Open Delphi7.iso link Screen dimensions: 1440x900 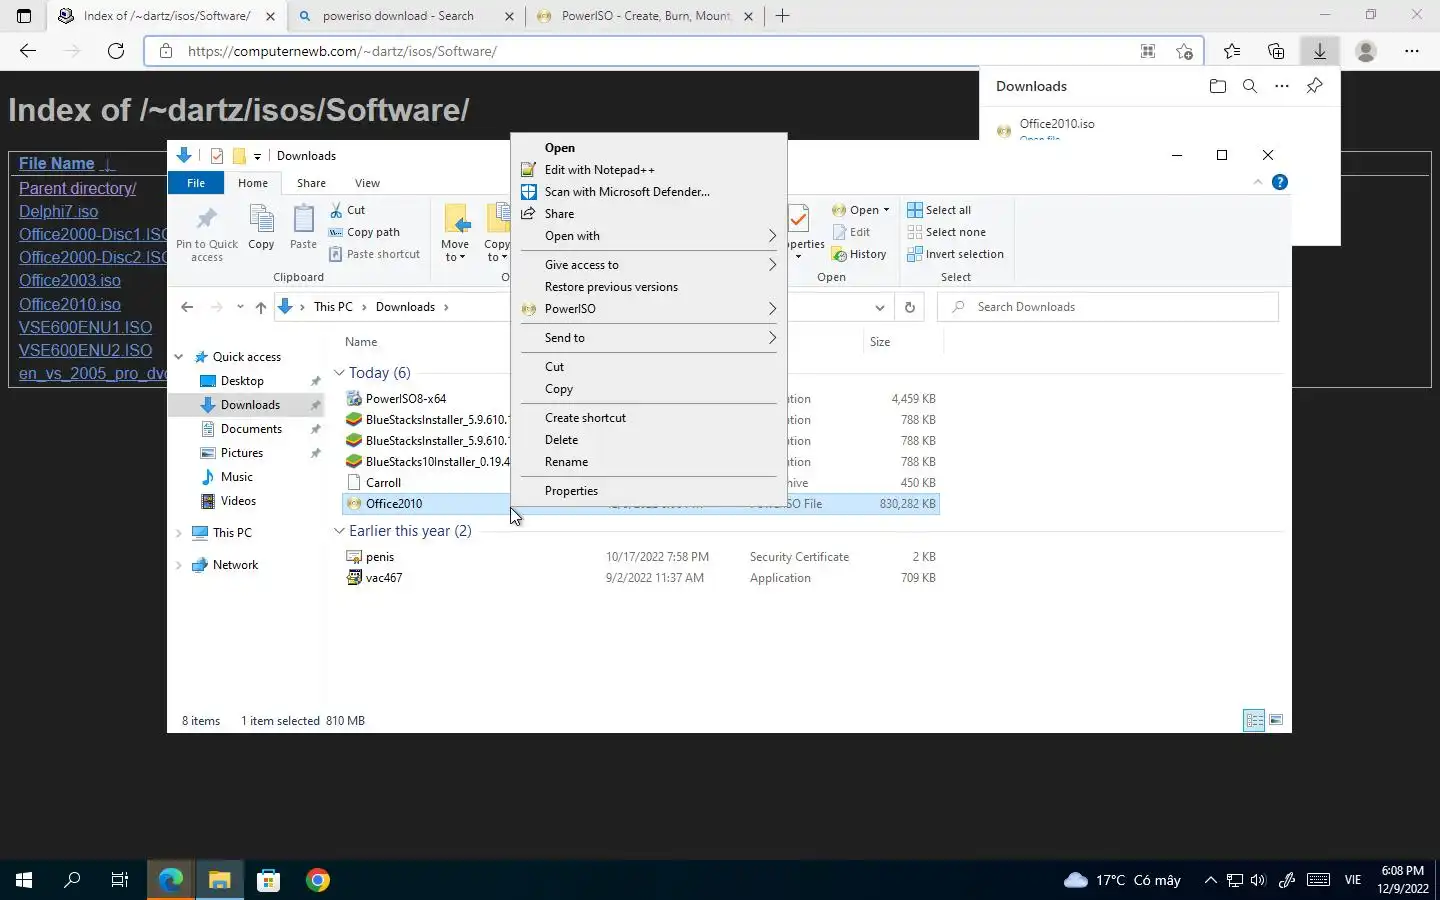point(58,211)
